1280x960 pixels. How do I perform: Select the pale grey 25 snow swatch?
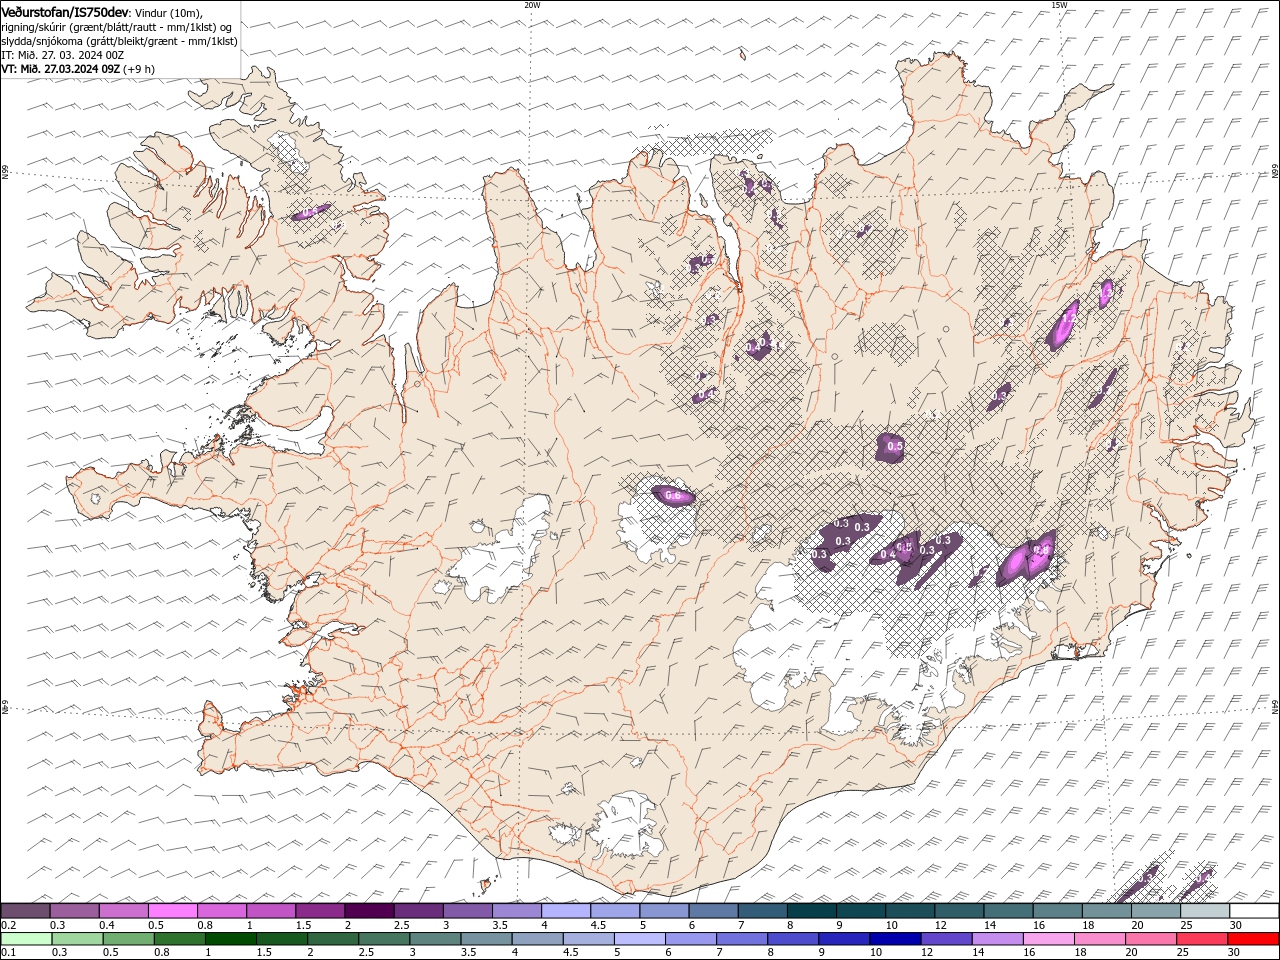point(1205,911)
